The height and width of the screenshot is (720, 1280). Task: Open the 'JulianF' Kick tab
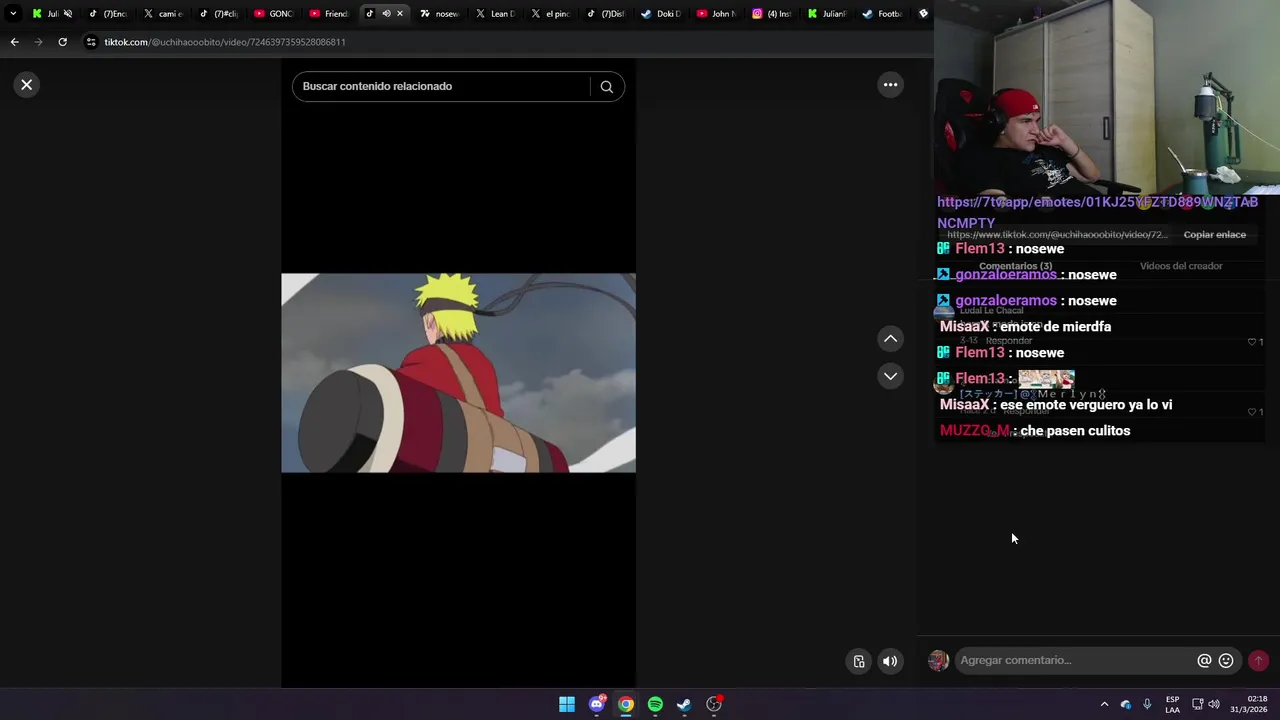[x=827, y=14]
